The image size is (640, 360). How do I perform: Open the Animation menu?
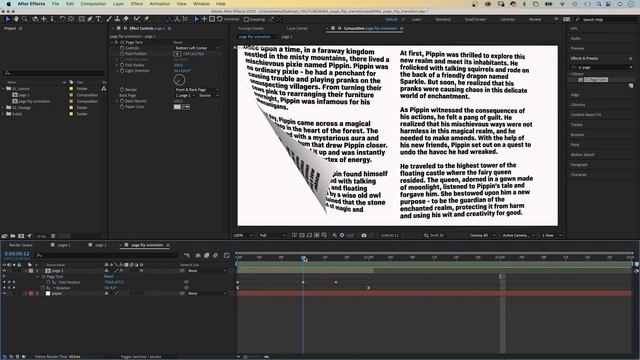[160, 4]
